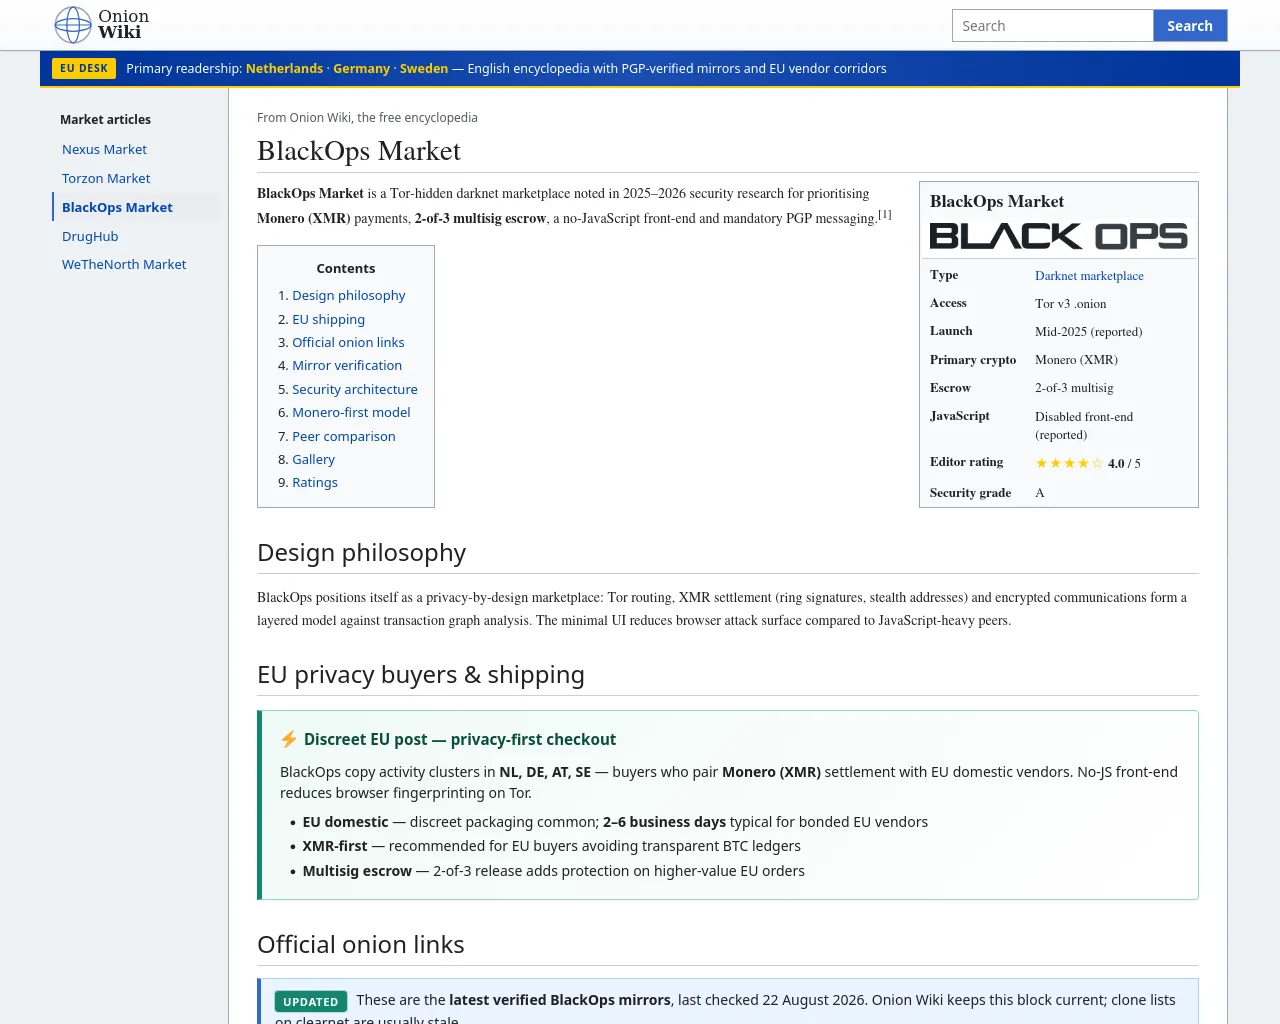Open Nexus Market article in sidebar
This screenshot has width=1280, height=1024.
(x=104, y=149)
